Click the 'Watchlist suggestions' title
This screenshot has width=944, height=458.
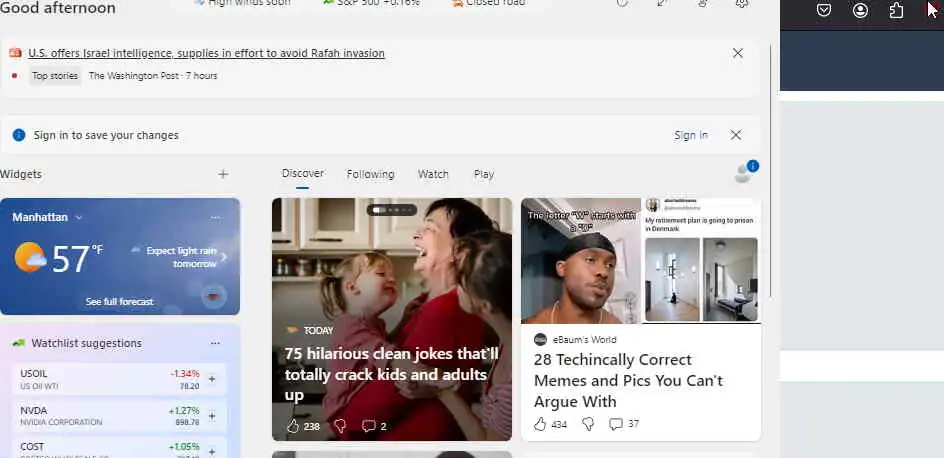pos(87,343)
